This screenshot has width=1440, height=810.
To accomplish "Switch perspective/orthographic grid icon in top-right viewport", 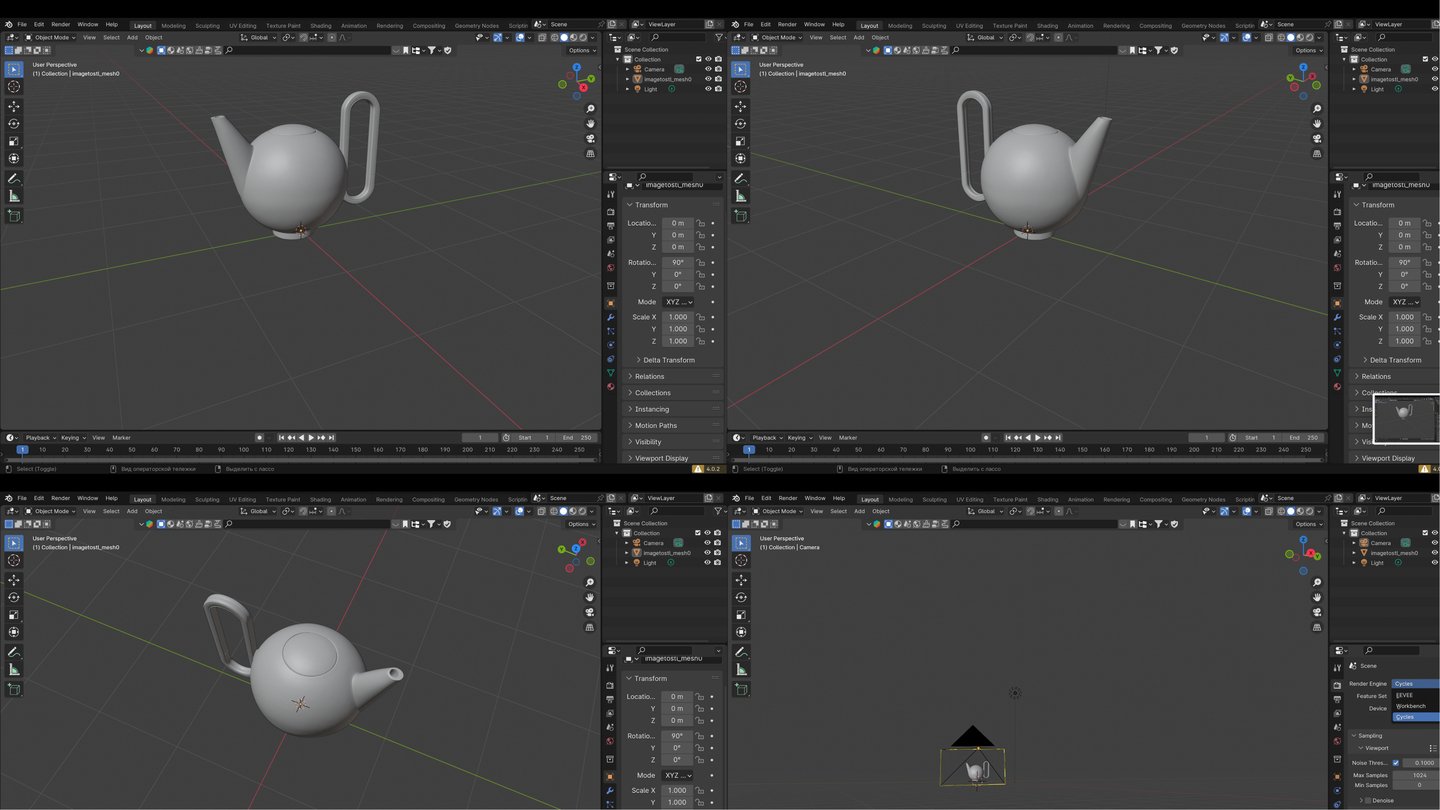I will coord(1317,154).
